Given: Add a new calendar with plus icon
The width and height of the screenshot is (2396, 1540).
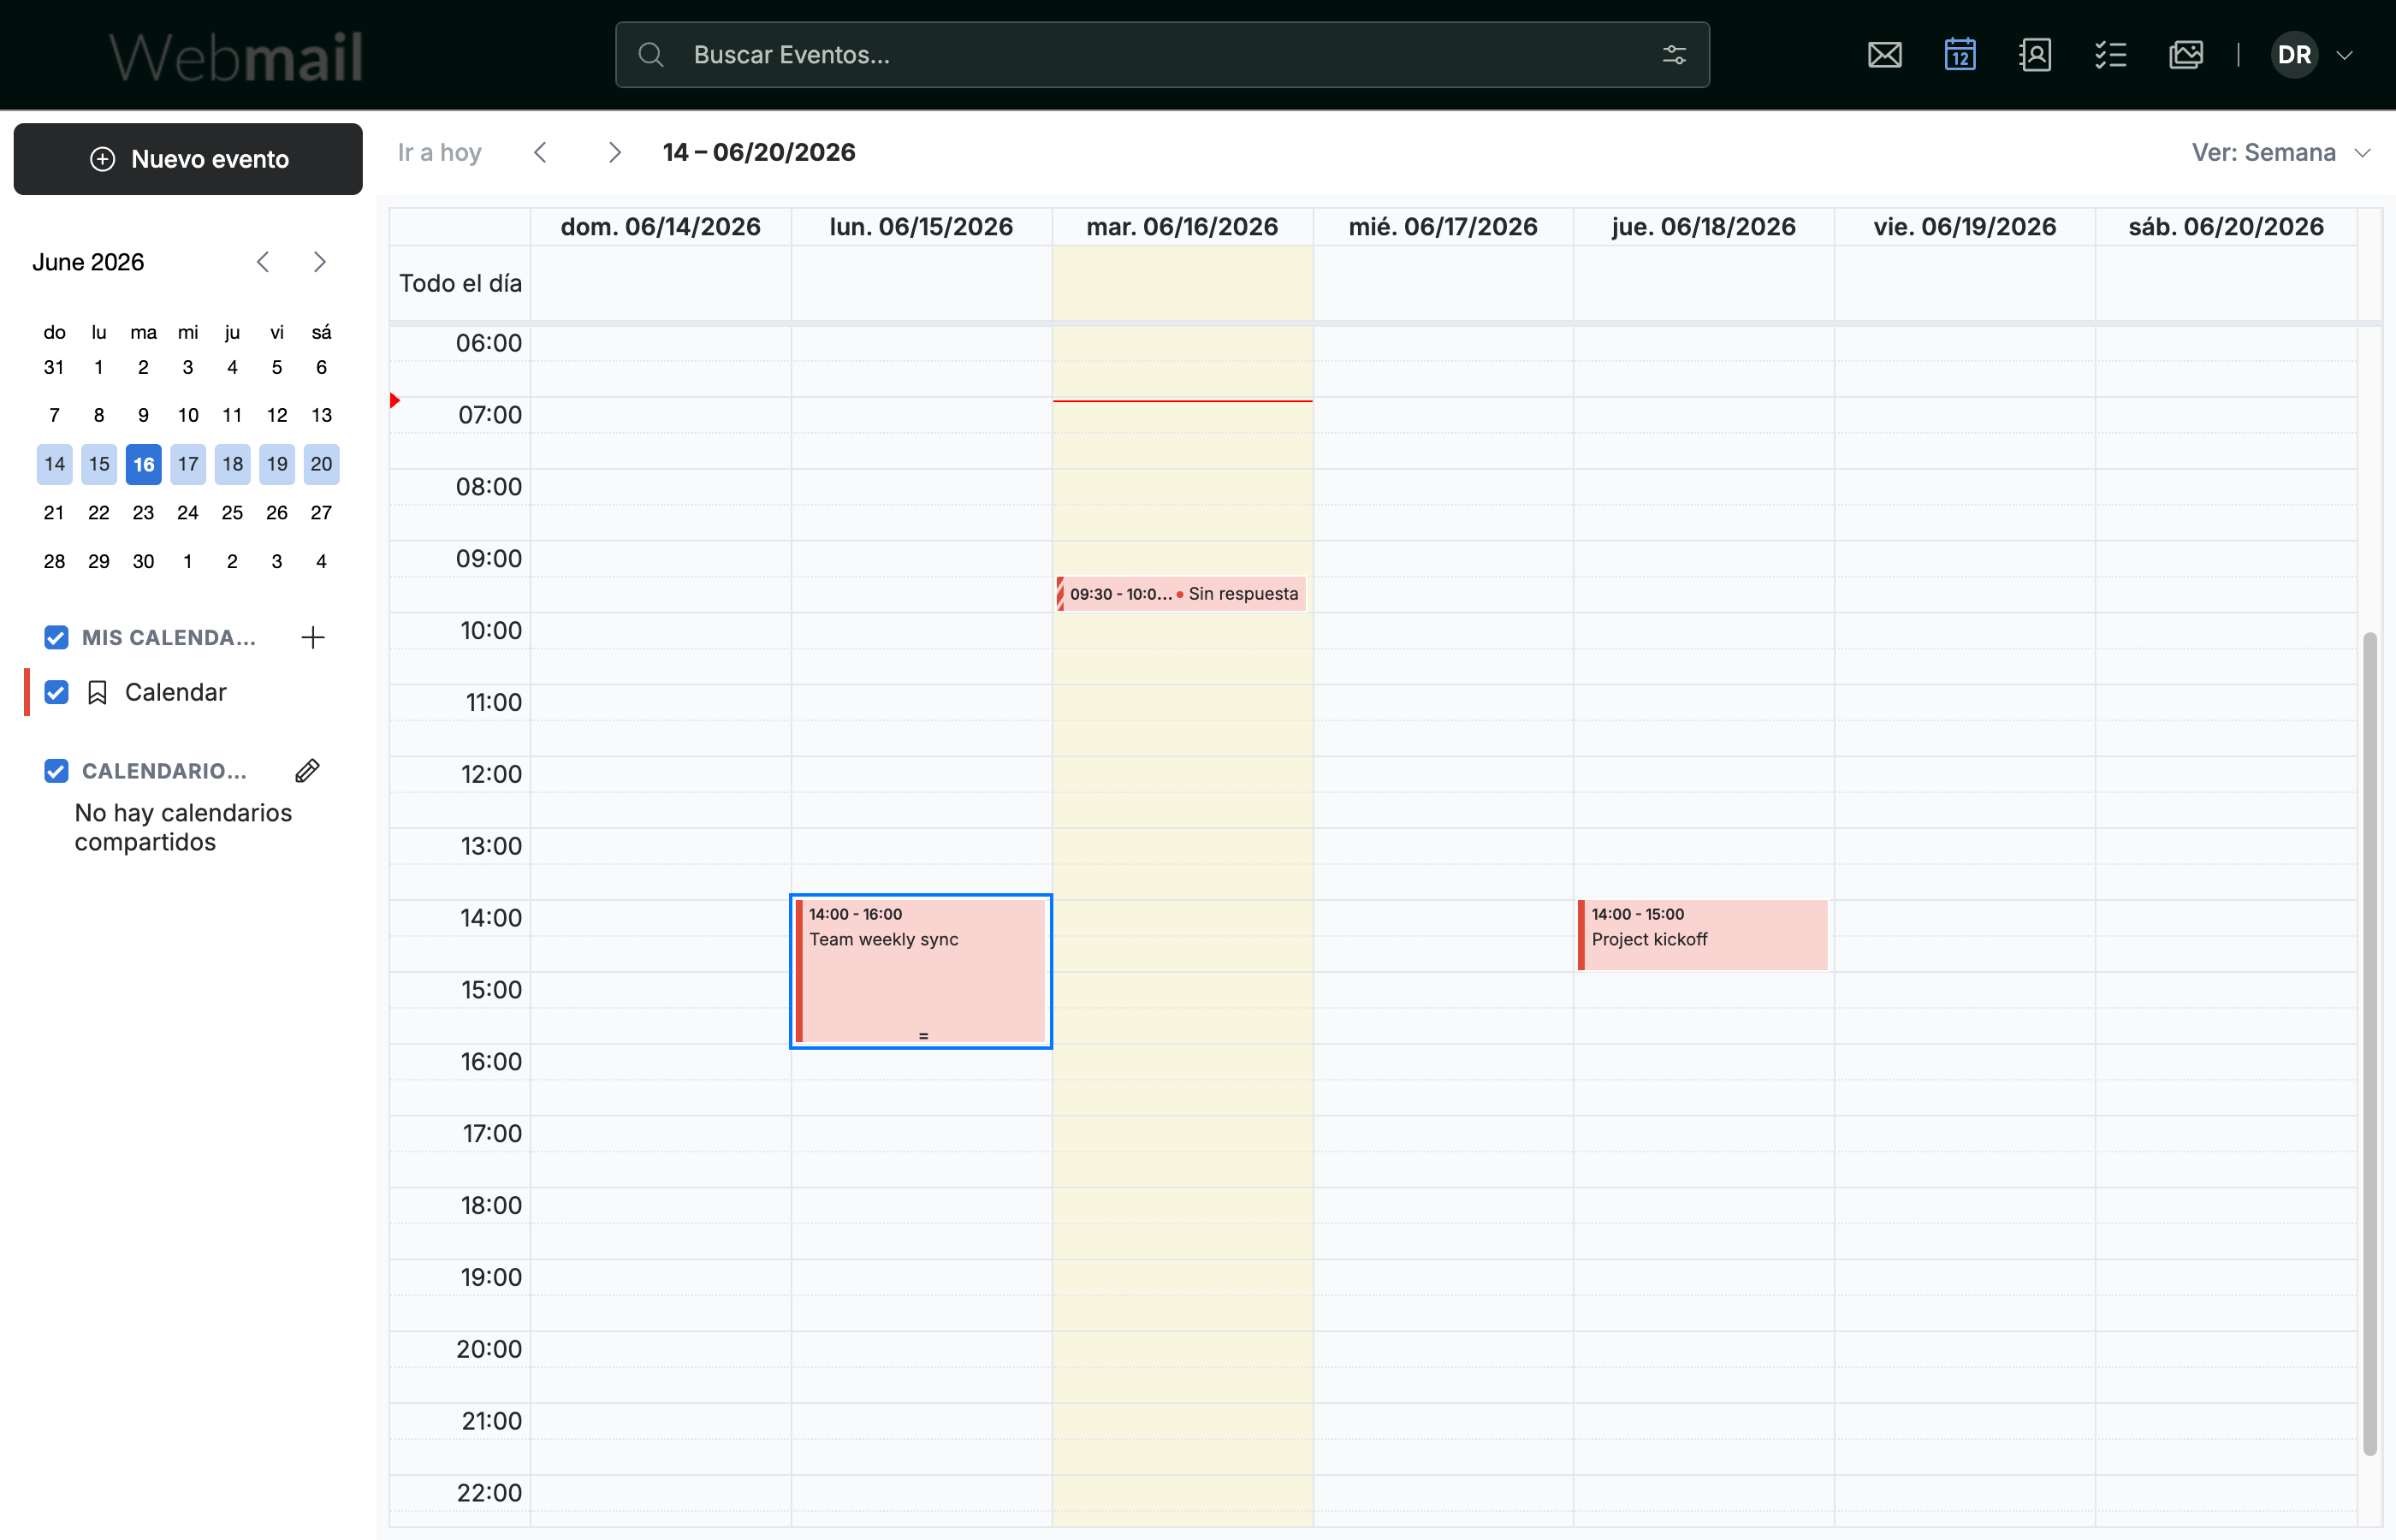Looking at the screenshot, I should (x=313, y=638).
